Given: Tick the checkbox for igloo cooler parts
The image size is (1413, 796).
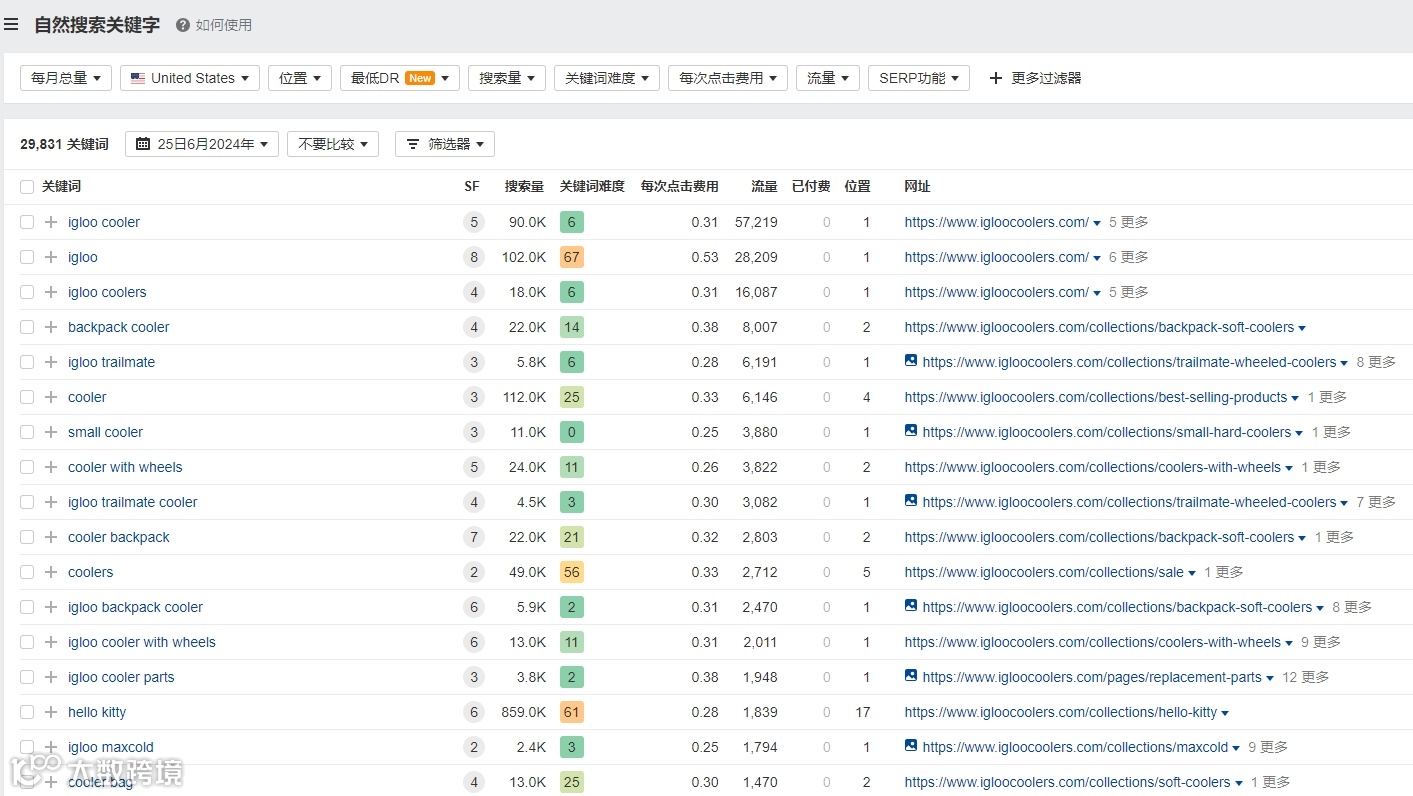Looking at the screenshot, I should [27, 677].
